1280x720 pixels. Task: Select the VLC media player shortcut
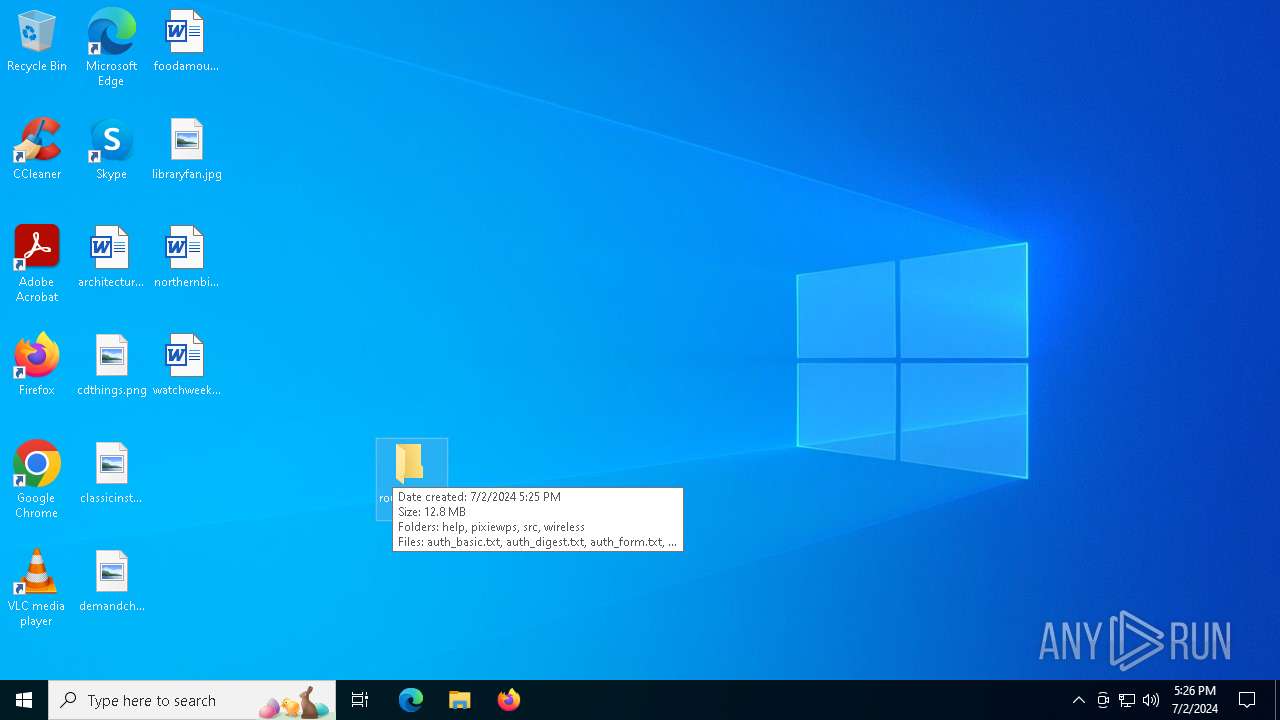(37, 587)
